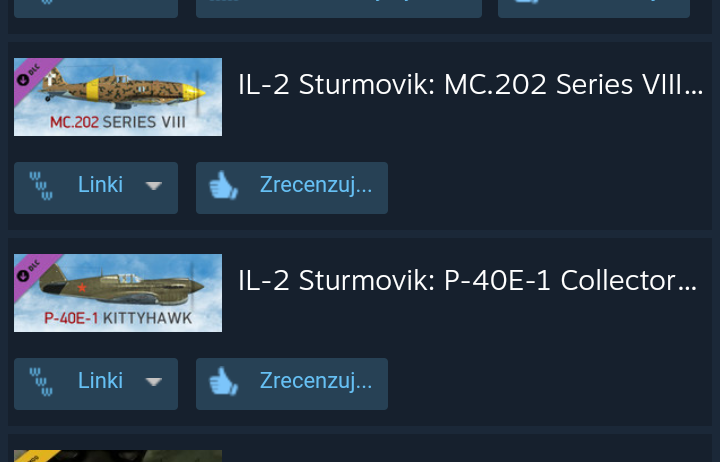Click the partially visible dark thumbnail at bottom
The height and width of the screenshot is (462, 720).
[x=118, y=456]
